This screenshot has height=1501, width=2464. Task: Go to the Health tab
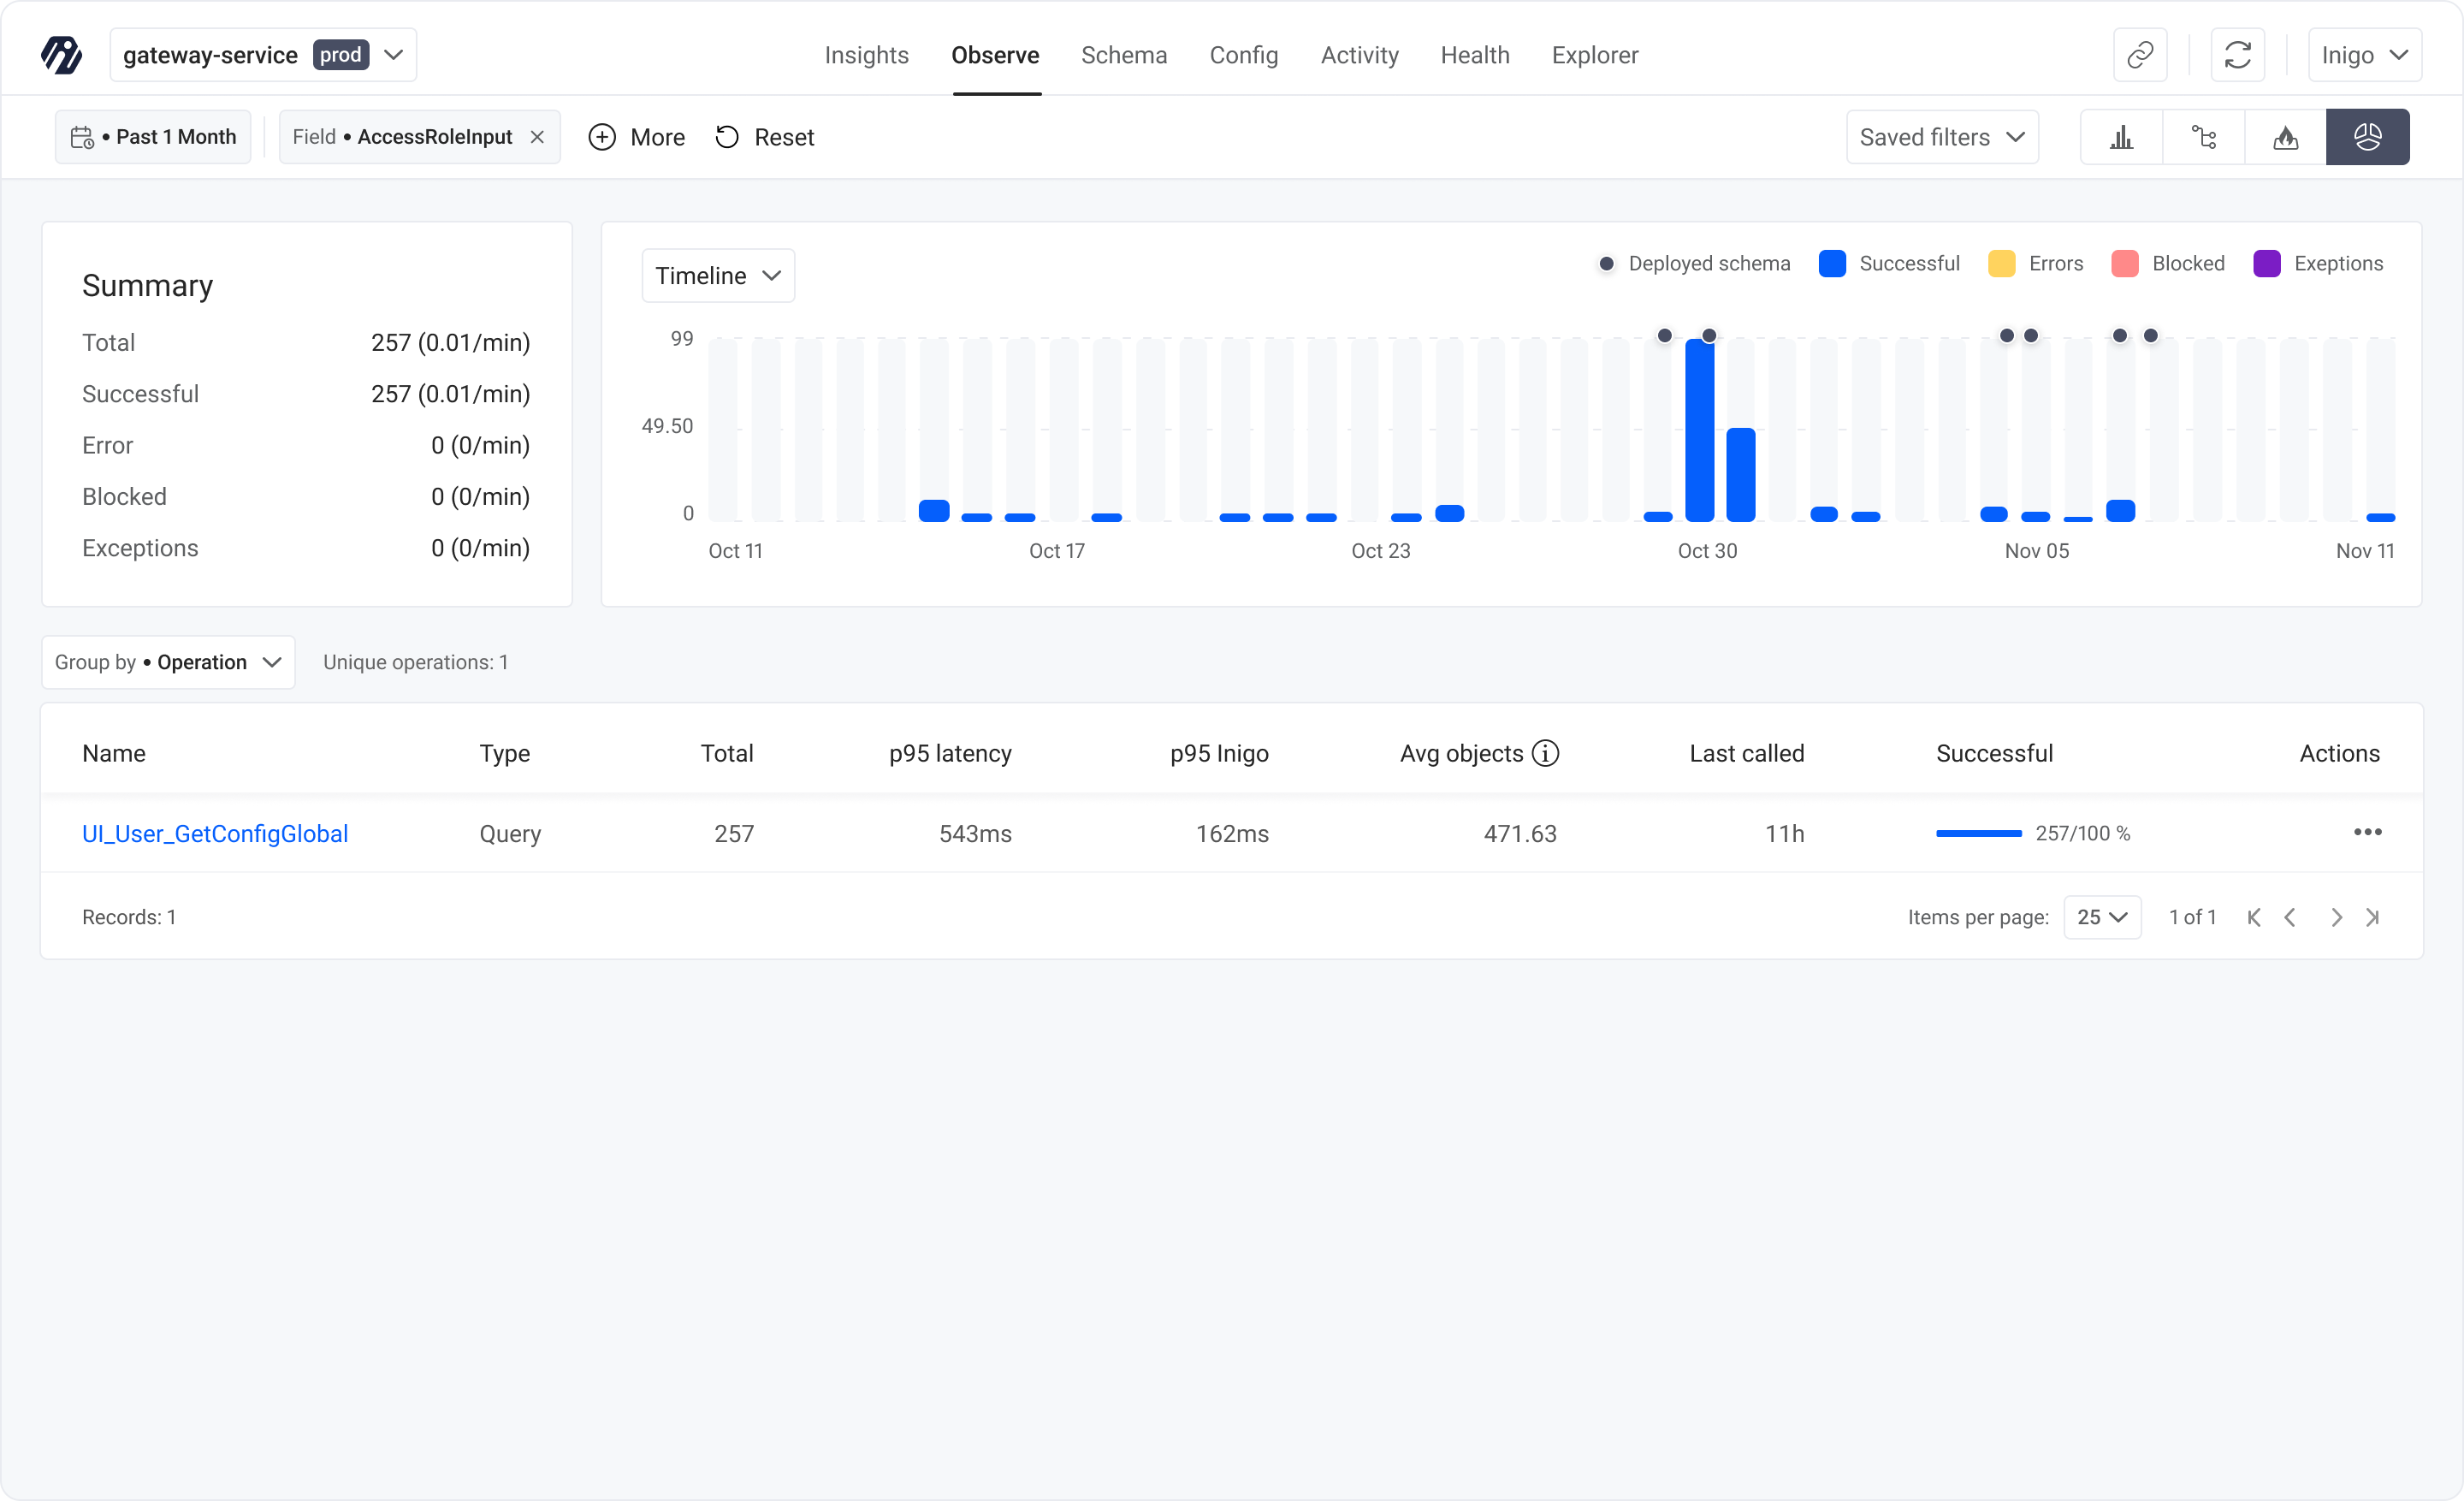[1475, 55]
